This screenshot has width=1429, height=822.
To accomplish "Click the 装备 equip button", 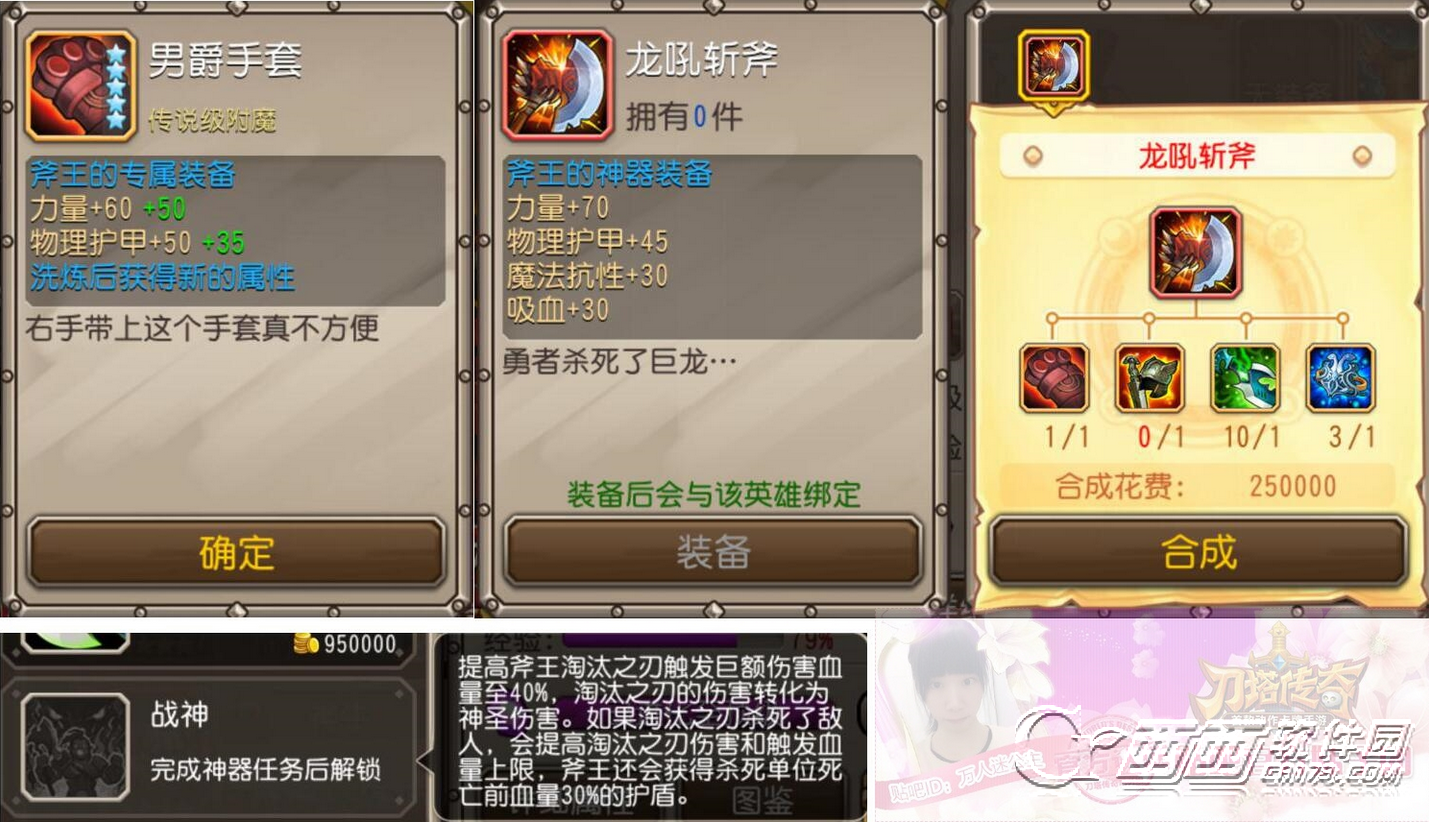I will tap(713, 552).
